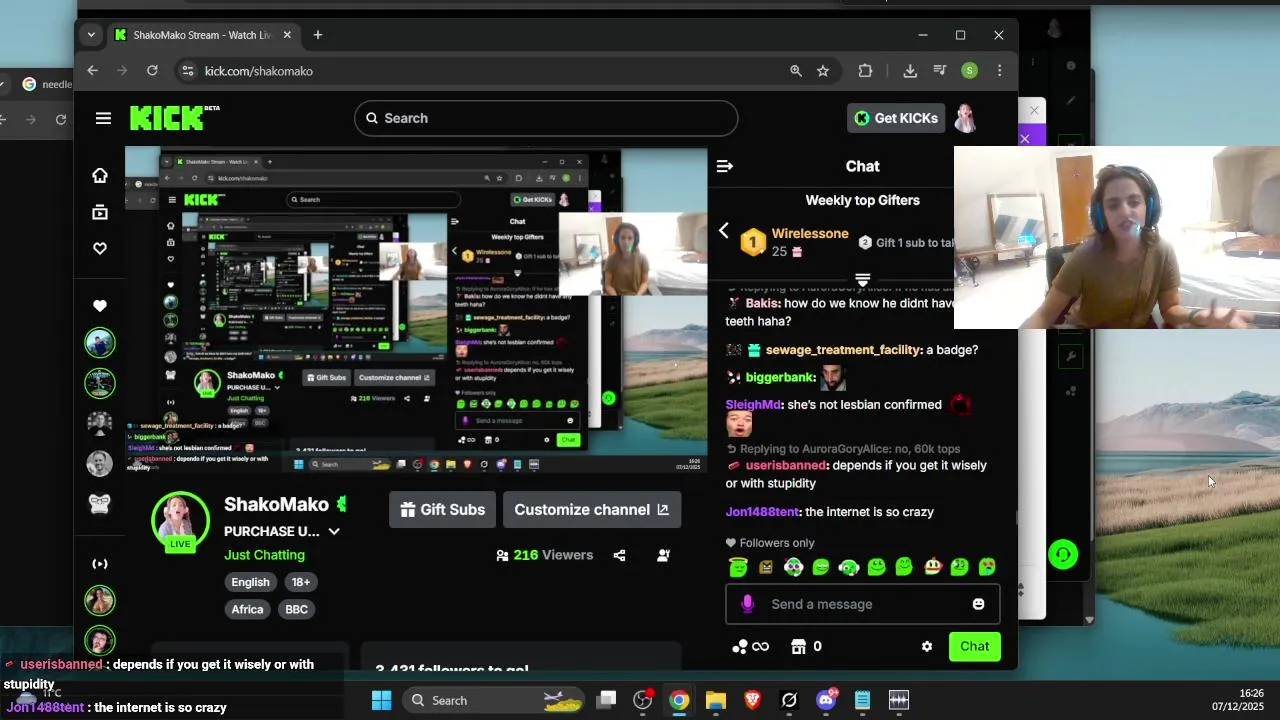
Task: Open a new Chrome tab
Action: click(x=318, y=35)
